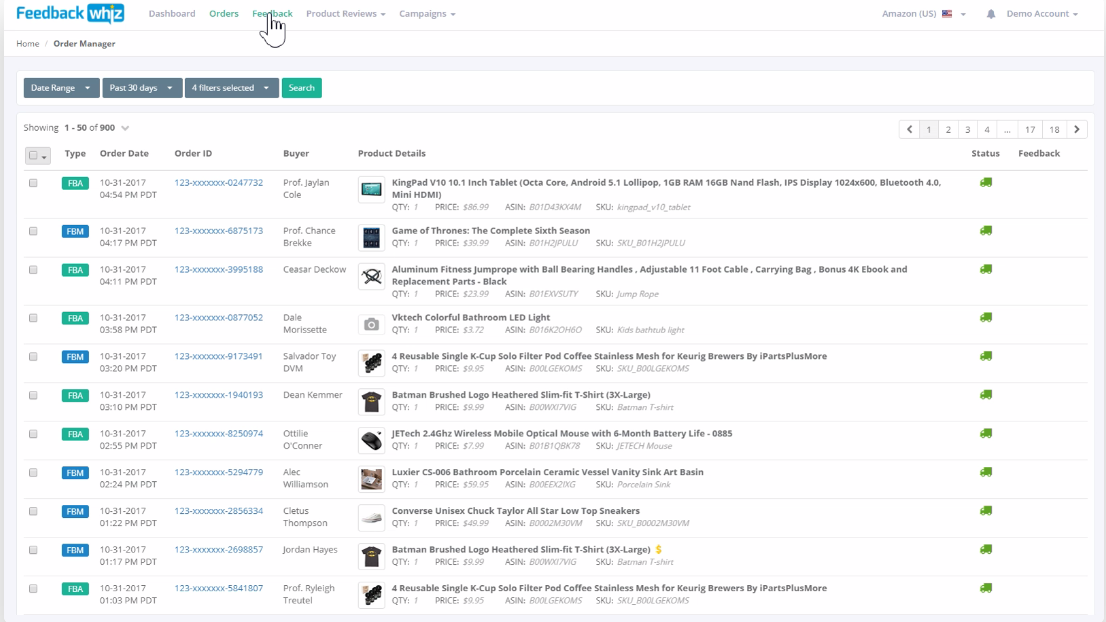Go to next page arrow
1106x622 pixels.
(1076, 129)
